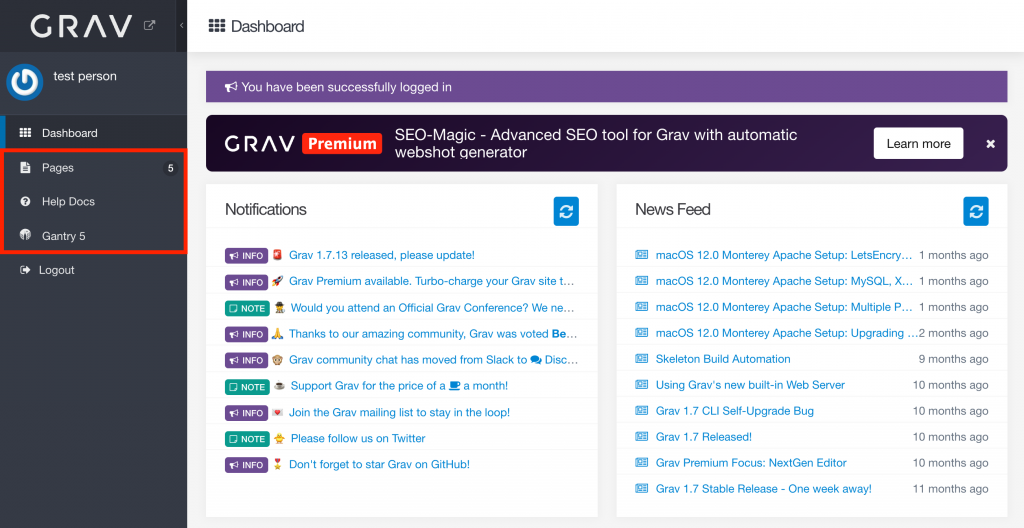Click the INFO badge on mailing list row

point(246,413)
